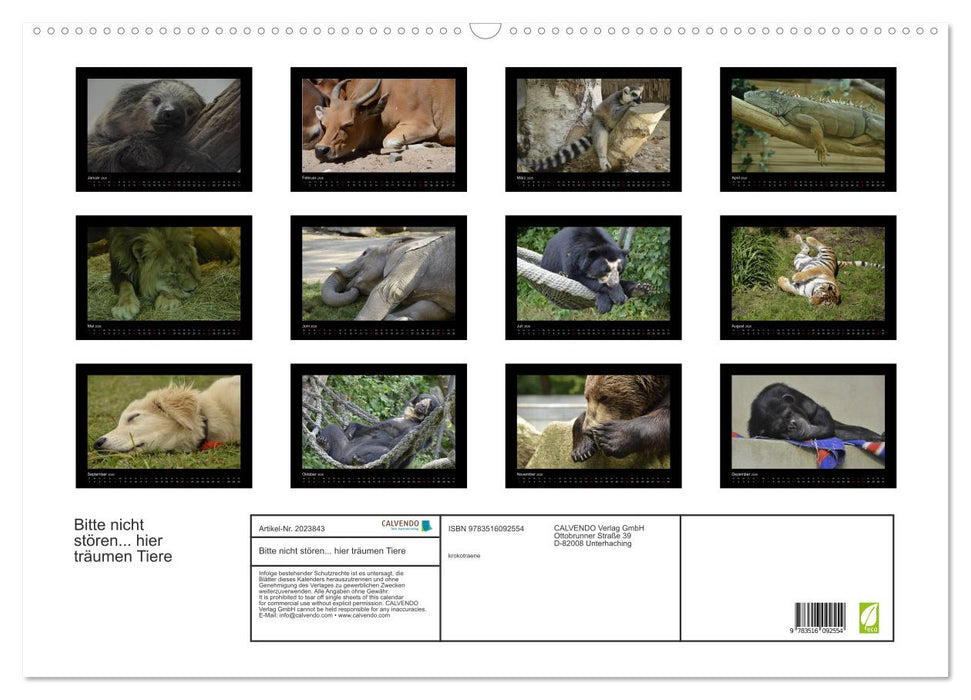Expand the Oktober bear cub thumbnail
The image size is (971, 700).
pos(378,426)
